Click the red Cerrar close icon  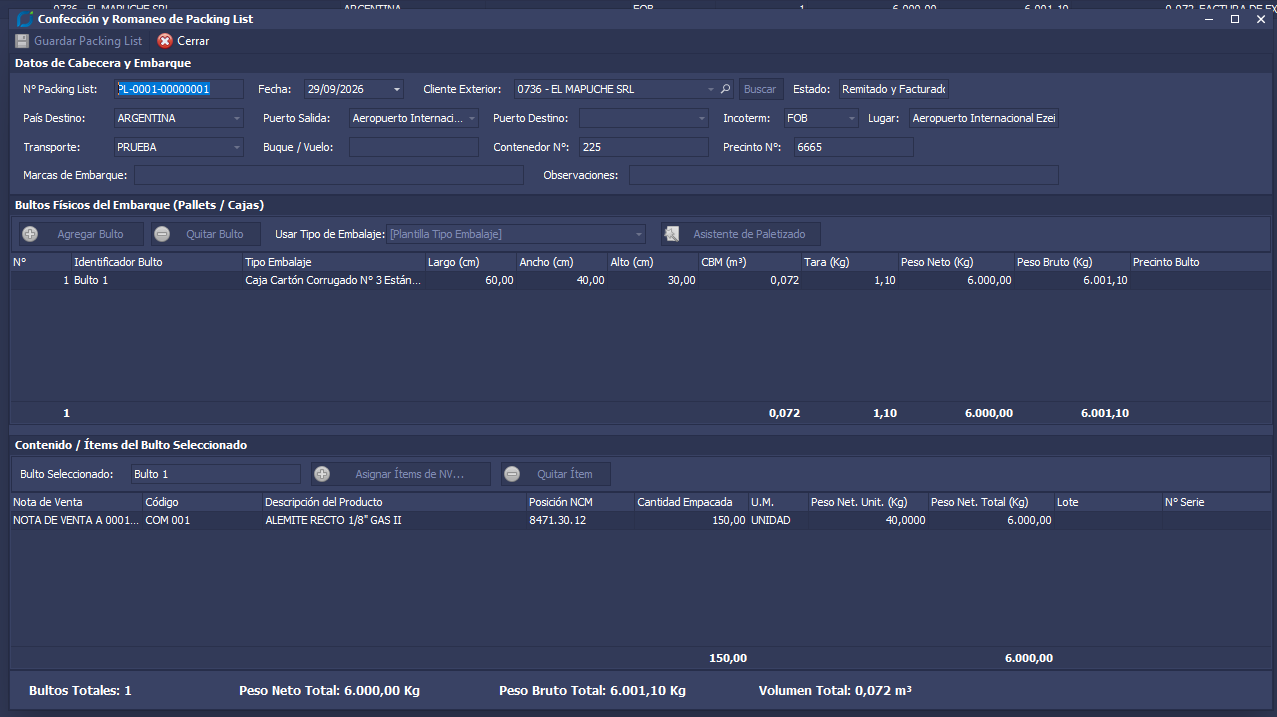point(165,41)
